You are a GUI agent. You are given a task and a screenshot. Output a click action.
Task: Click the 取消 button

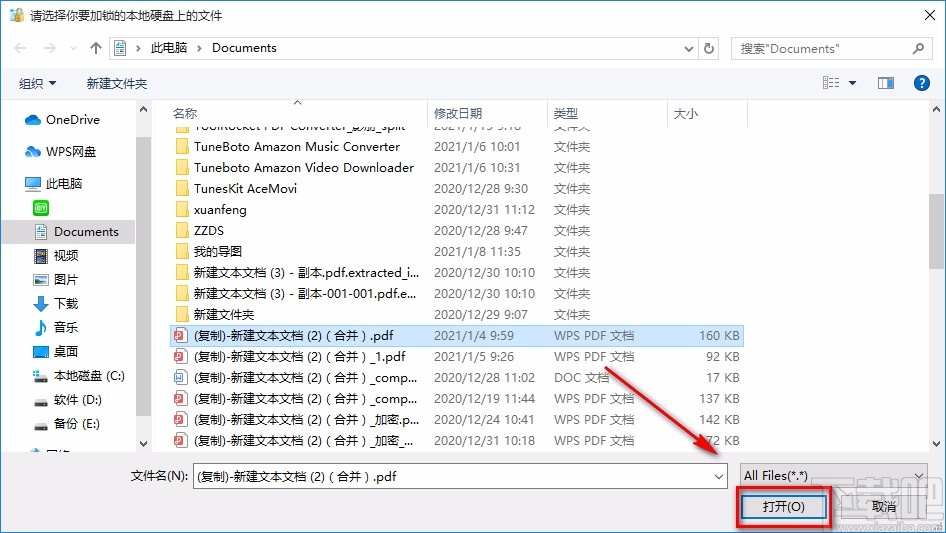[x=883, y=507]
